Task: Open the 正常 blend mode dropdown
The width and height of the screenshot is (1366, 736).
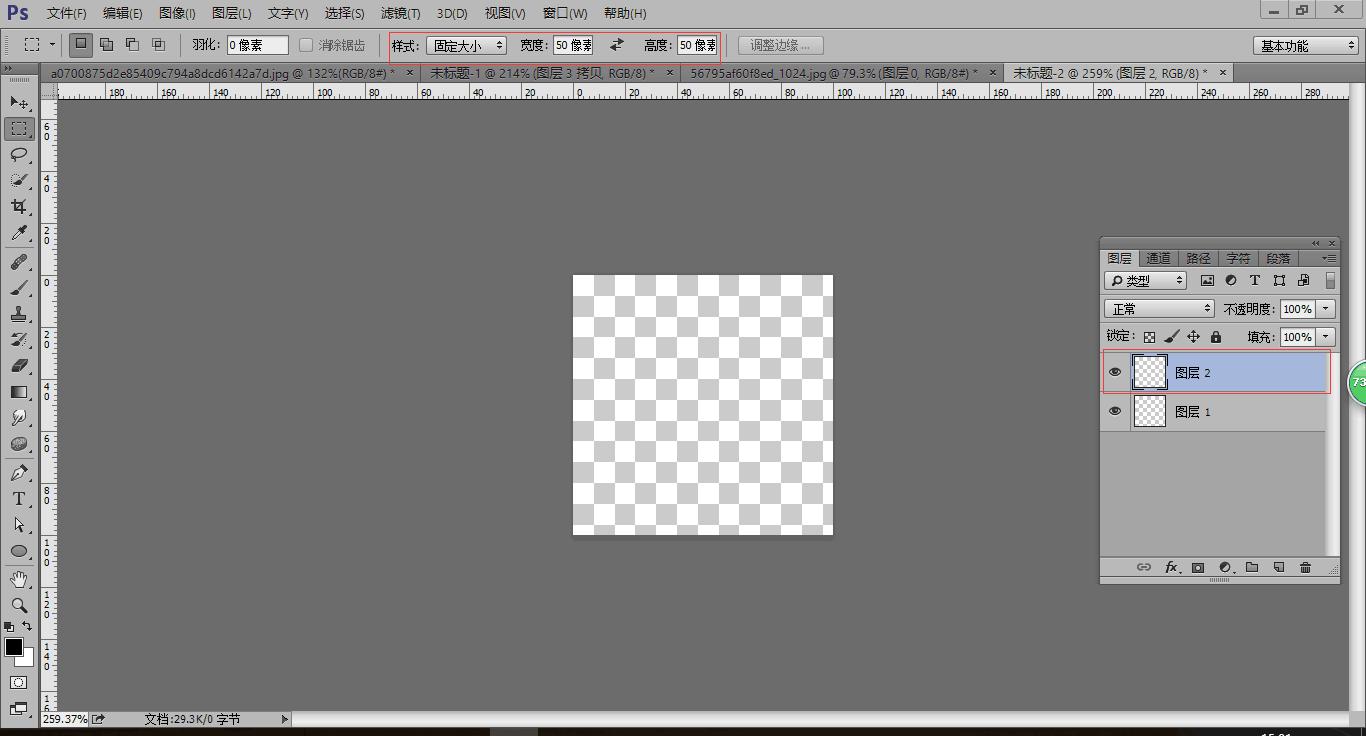Action: [1159, 309]
